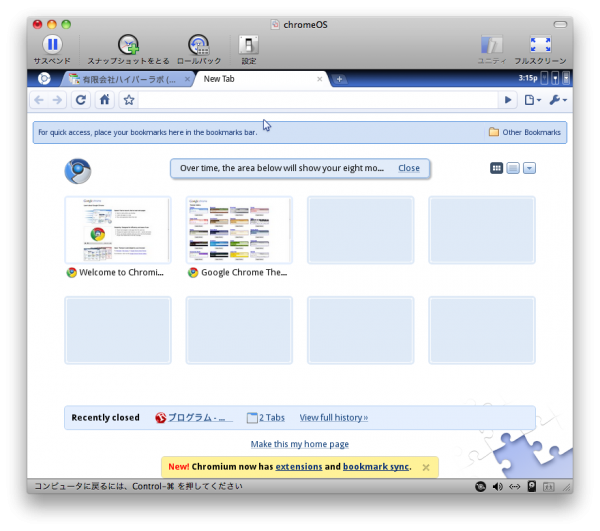600x531 pixels.
Task: Click into the address bar
Action: (318, 100)
